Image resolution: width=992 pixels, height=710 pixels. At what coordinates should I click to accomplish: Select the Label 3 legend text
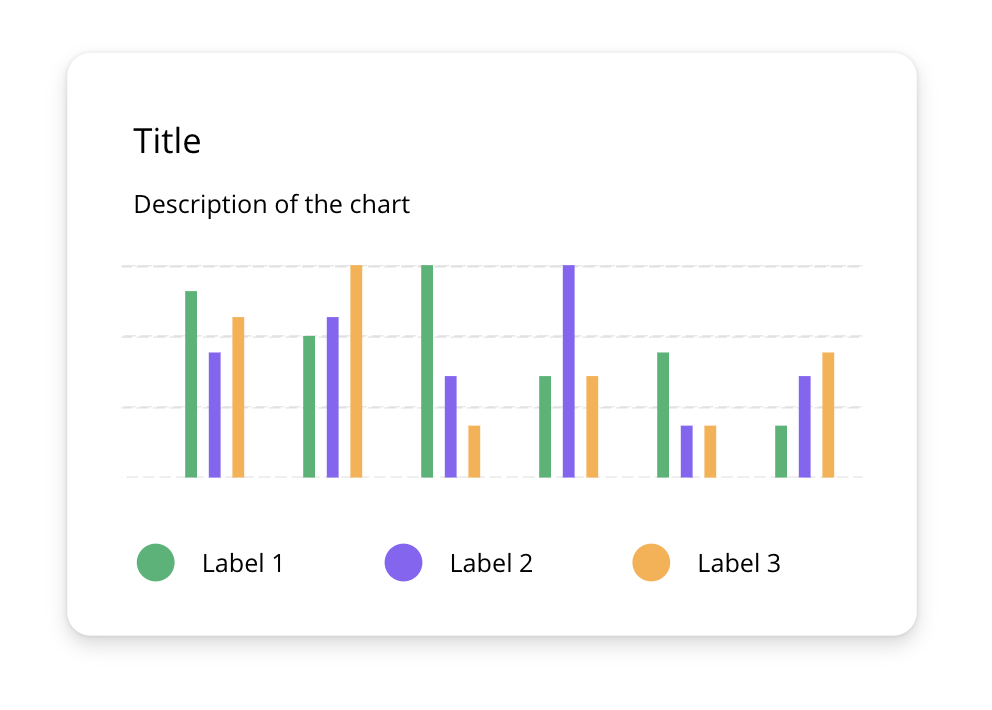(739, 563)
